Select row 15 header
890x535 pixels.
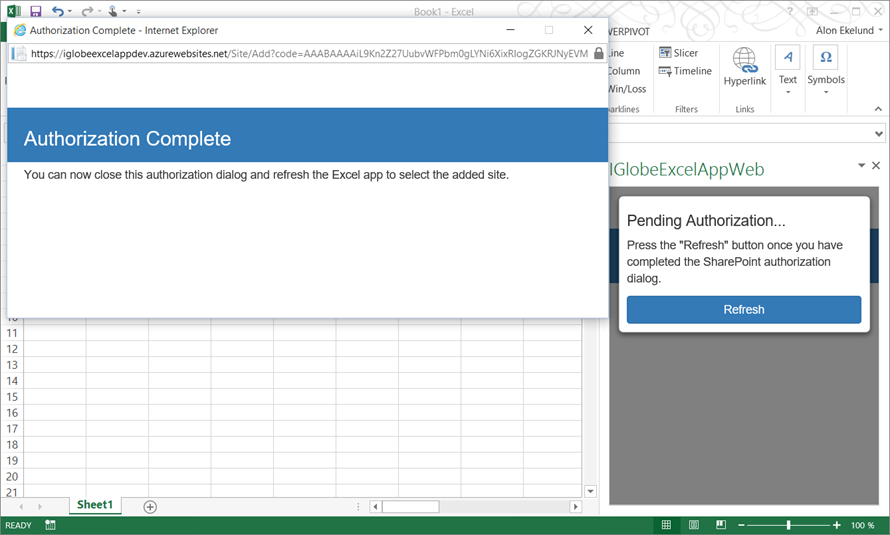[x=12, y=397]
